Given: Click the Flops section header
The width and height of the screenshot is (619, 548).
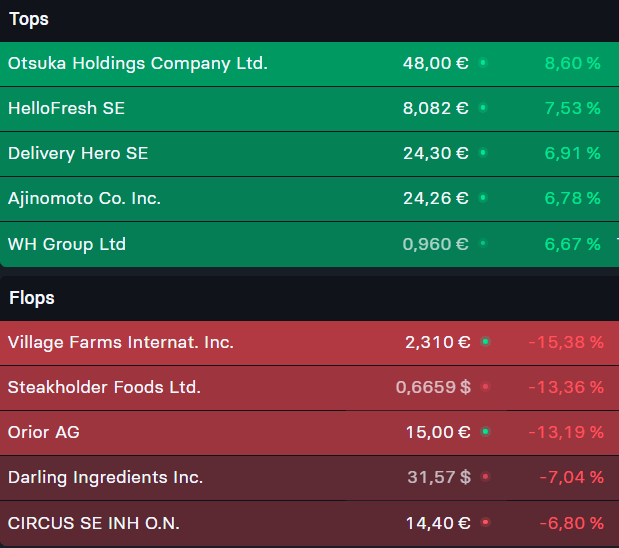Looking at the screenshot, I should point(32,298).
